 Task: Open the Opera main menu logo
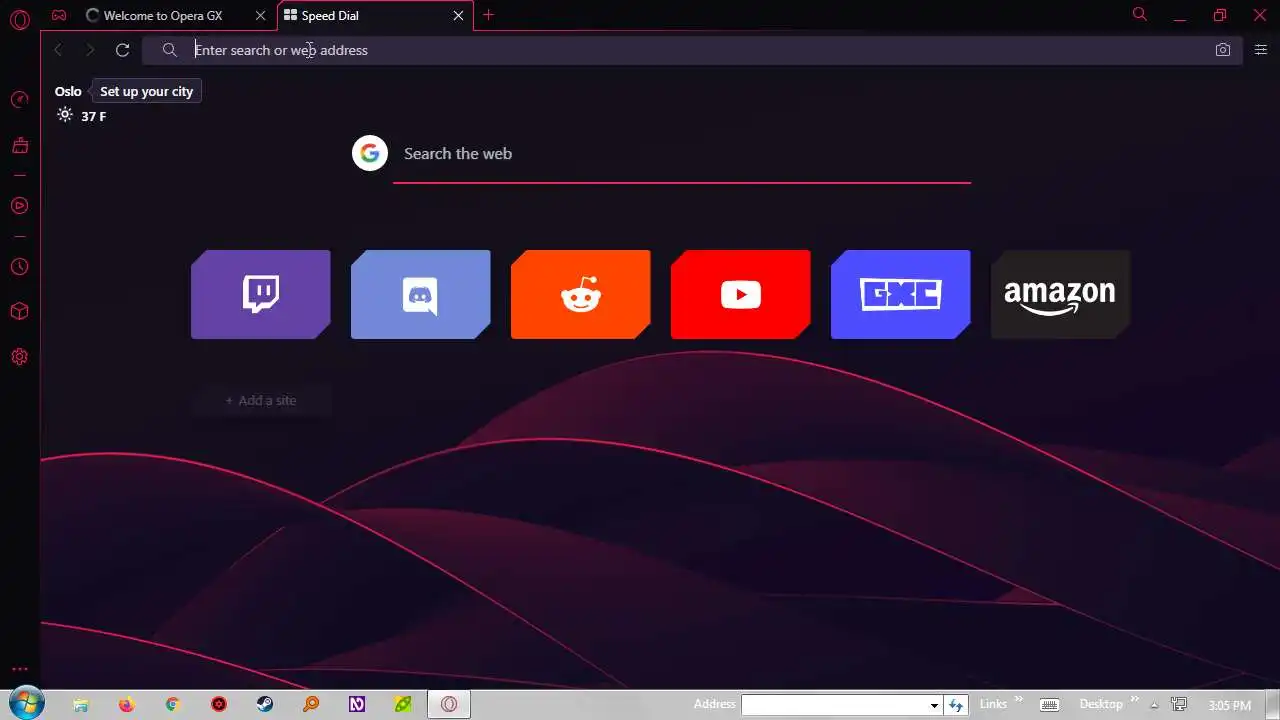click(x=19, y=19)
